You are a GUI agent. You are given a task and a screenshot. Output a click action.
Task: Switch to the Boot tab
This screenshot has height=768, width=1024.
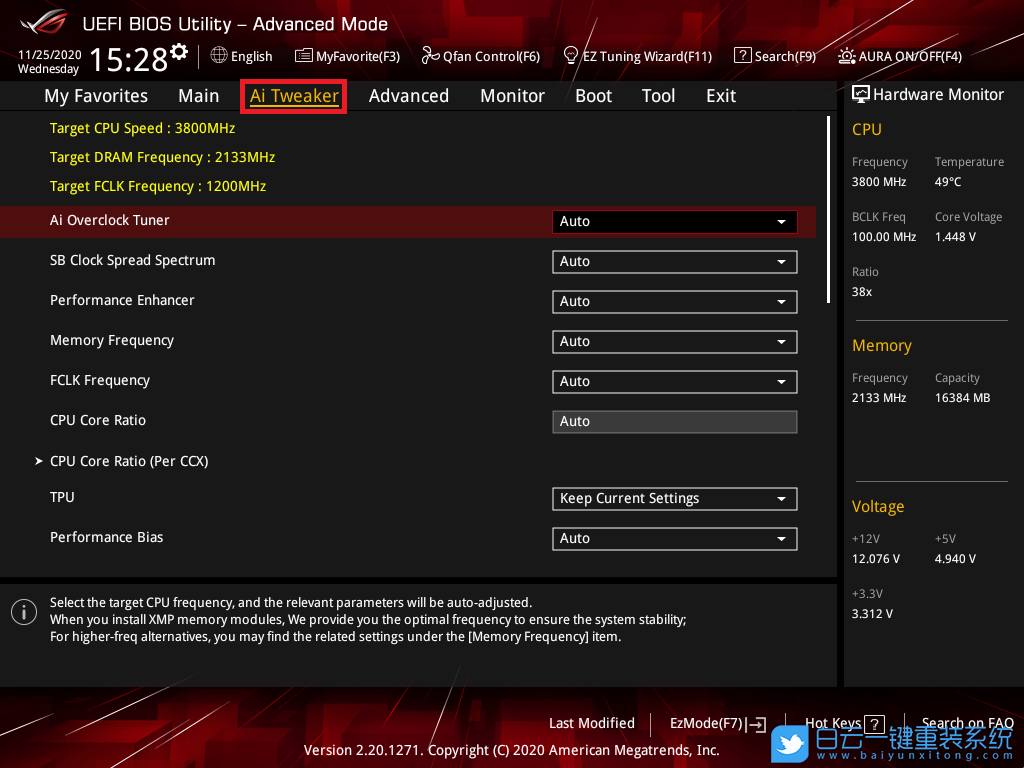coord(593,96)
